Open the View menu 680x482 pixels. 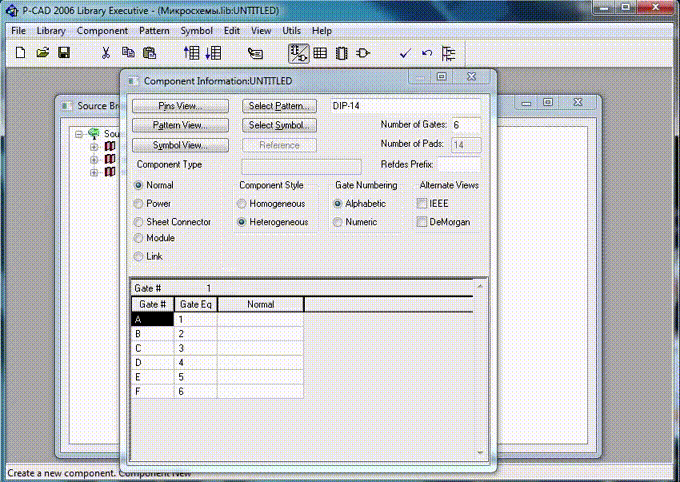coord(261,31)
